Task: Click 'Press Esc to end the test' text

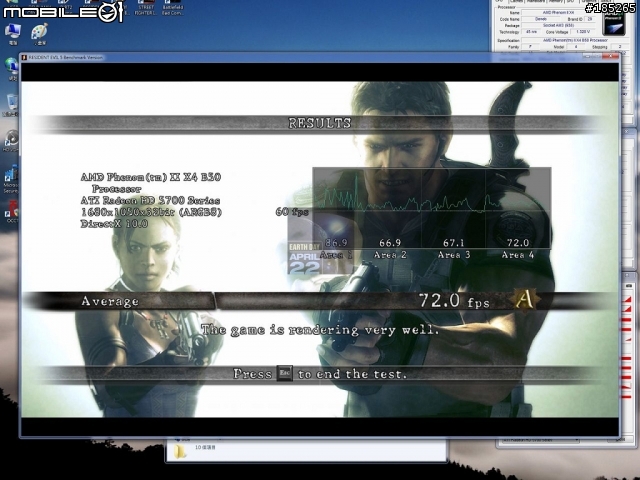Action: [320, 374]
